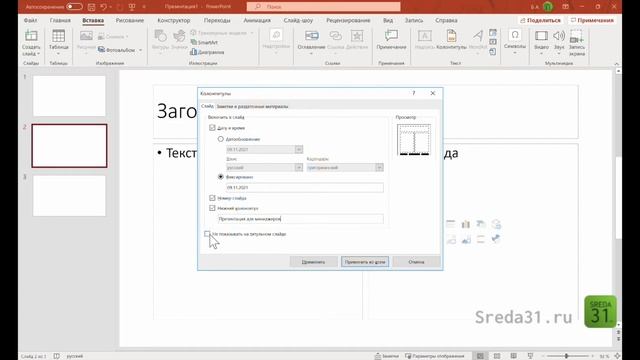Click the Действие (Action) star icon
Image resolution: width=640 pixels, height=360 pixels.
point(357,36)
